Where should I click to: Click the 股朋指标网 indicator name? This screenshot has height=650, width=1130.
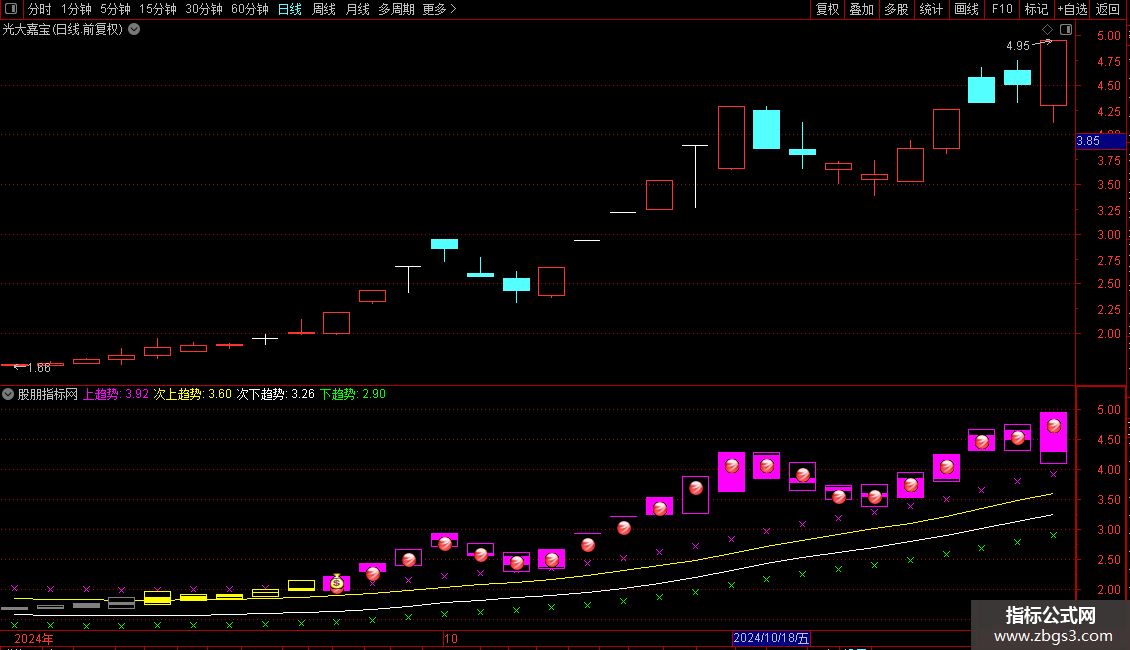[x=48, y=394]
